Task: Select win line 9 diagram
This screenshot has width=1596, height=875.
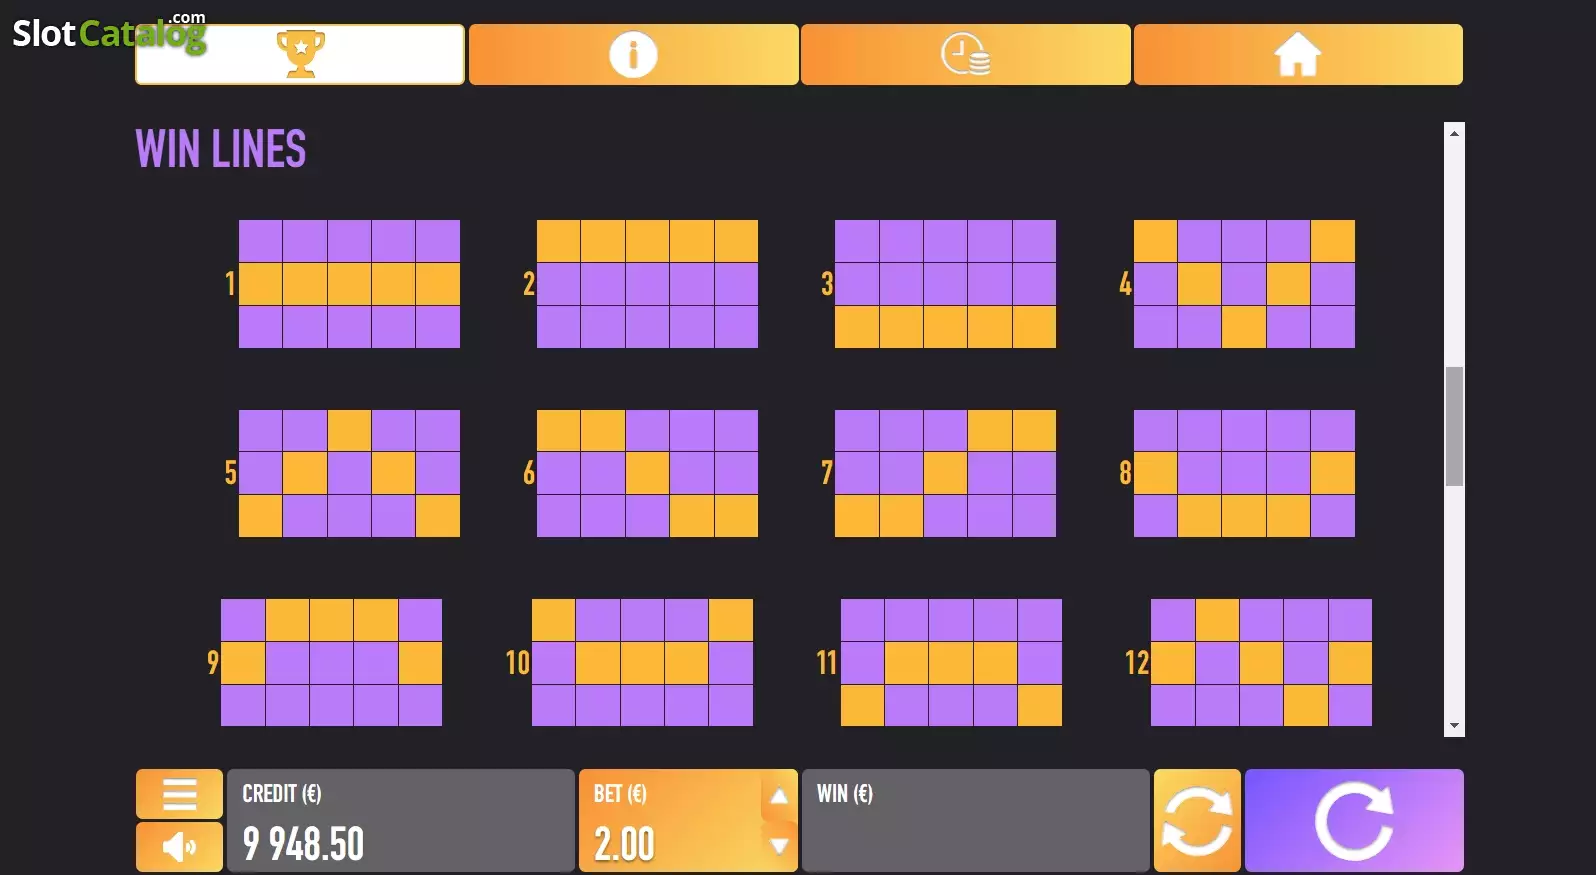Action: [331, 662]
